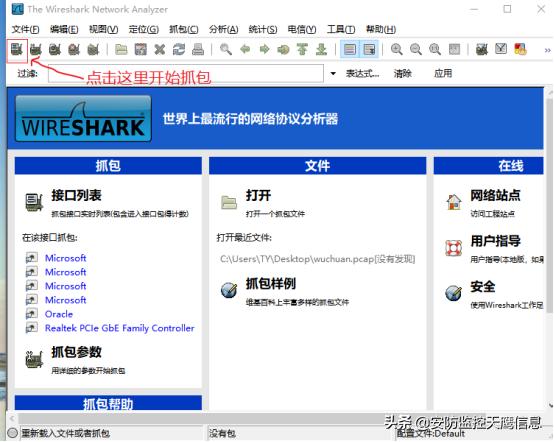This screenshot has height=442, width=554.
Task: Open 抓包参数 capture options on the welcome page
Action: coord(76,352)
